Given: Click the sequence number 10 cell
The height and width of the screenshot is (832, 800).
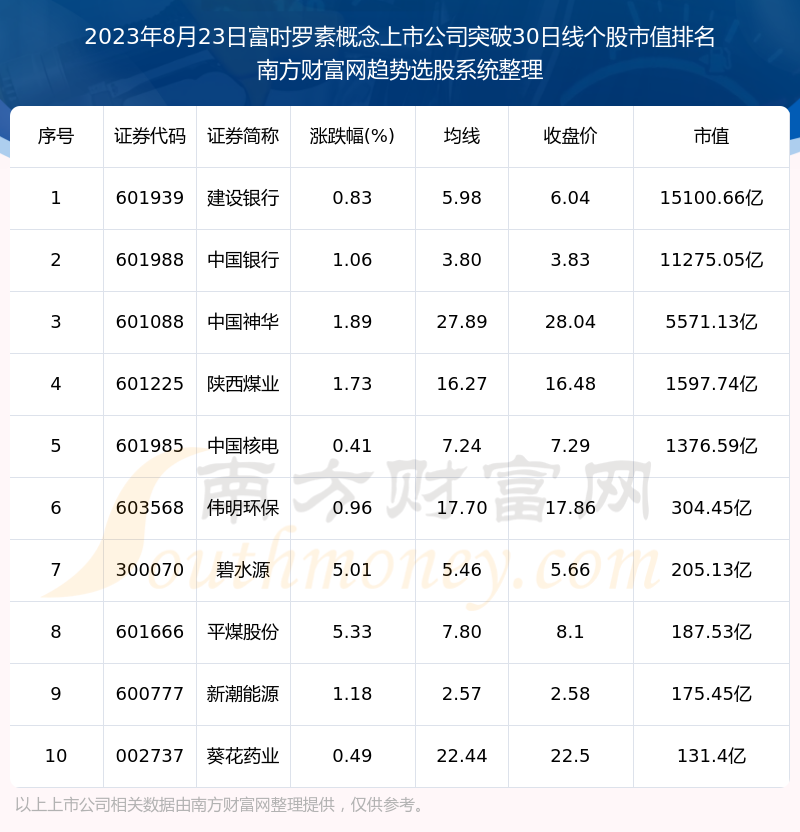Looking at the screenshot, I should (x=56, y=757).
